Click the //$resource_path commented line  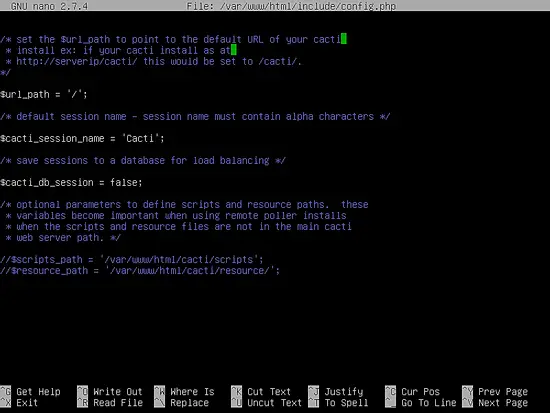[x=140, y=271]
